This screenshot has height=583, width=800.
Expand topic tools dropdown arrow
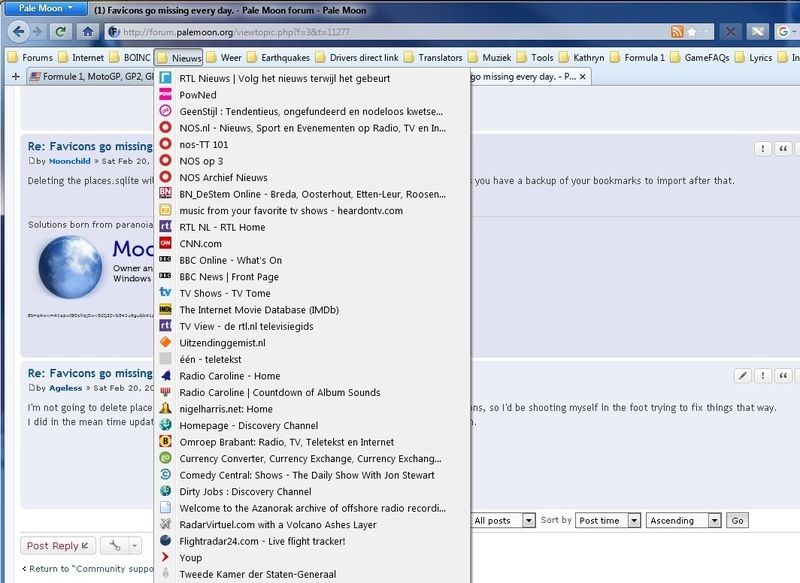click(135, 546)
